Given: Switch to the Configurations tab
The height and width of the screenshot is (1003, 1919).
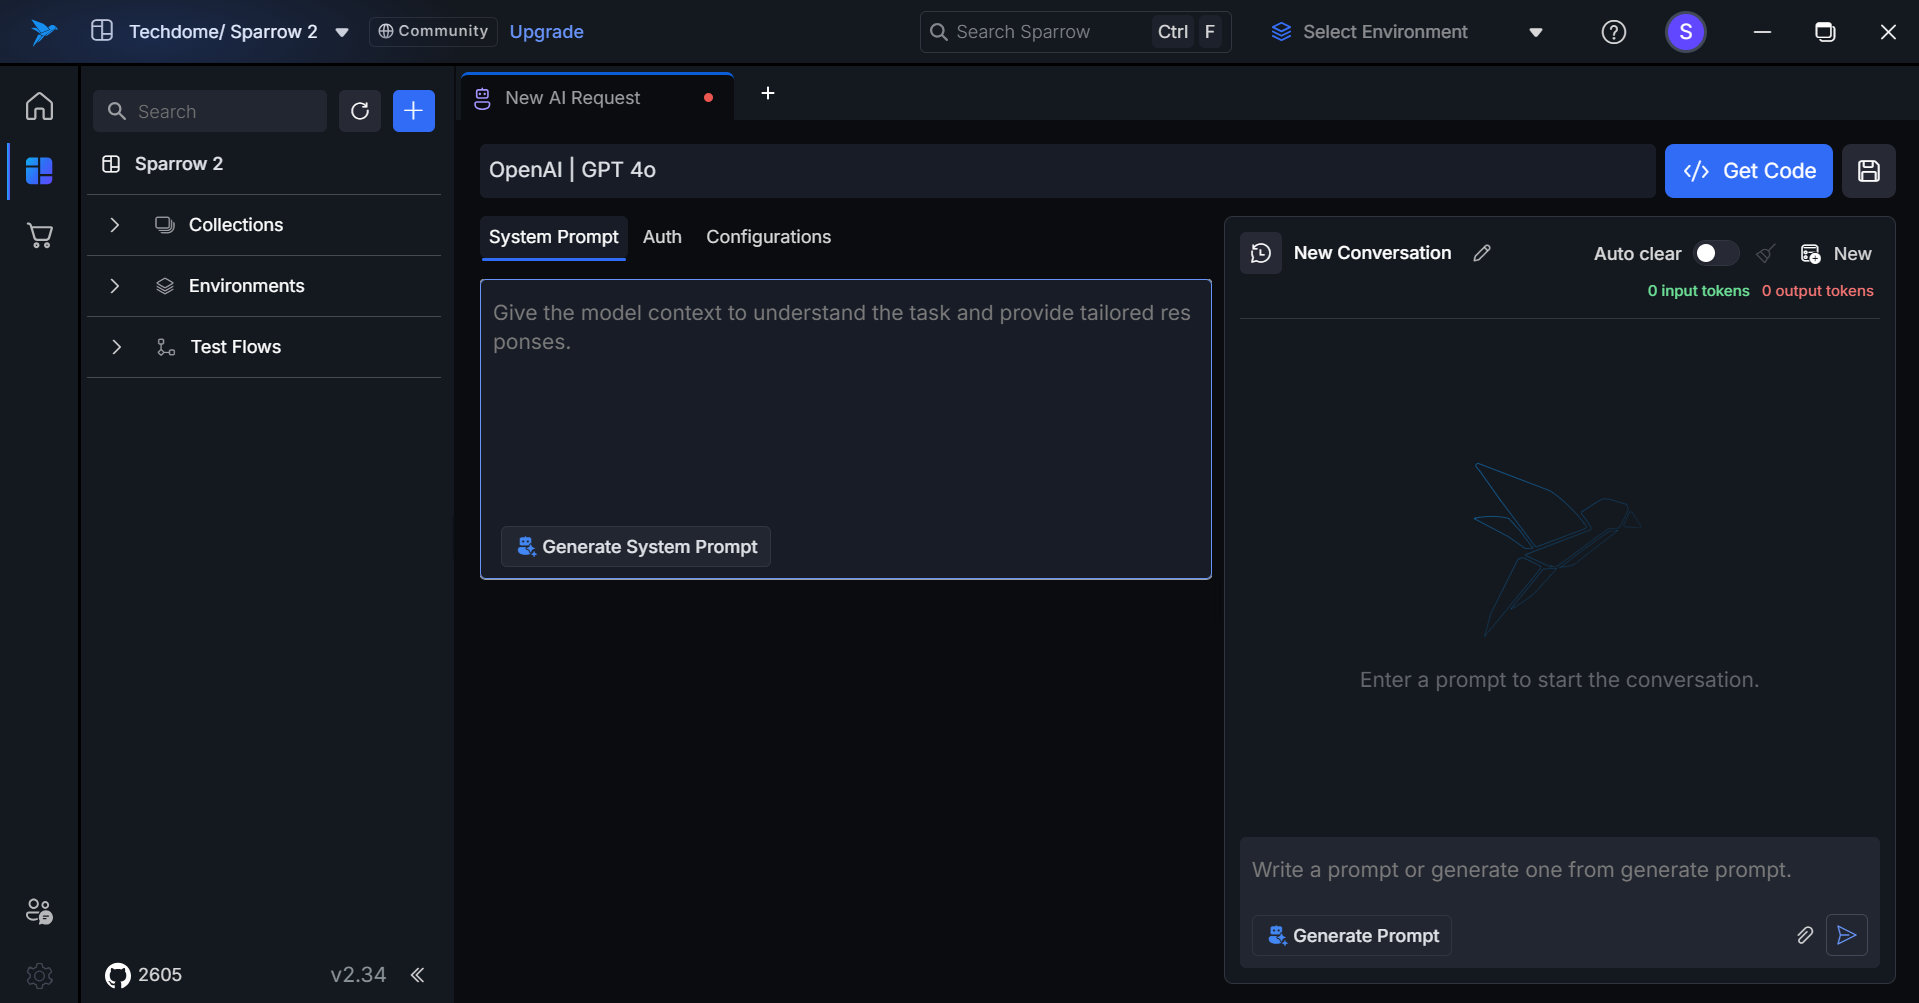Looking at the screenshot, I should point(768,237).
